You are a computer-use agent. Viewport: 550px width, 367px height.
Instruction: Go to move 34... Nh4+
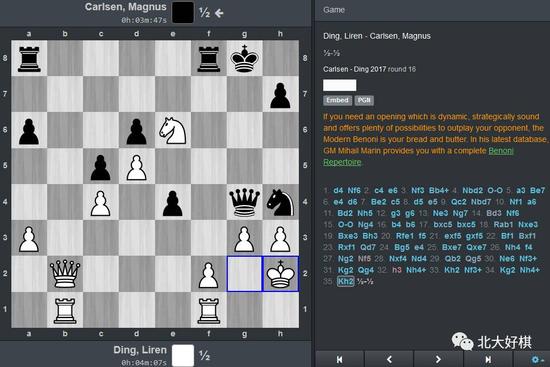tap(530, 270)
